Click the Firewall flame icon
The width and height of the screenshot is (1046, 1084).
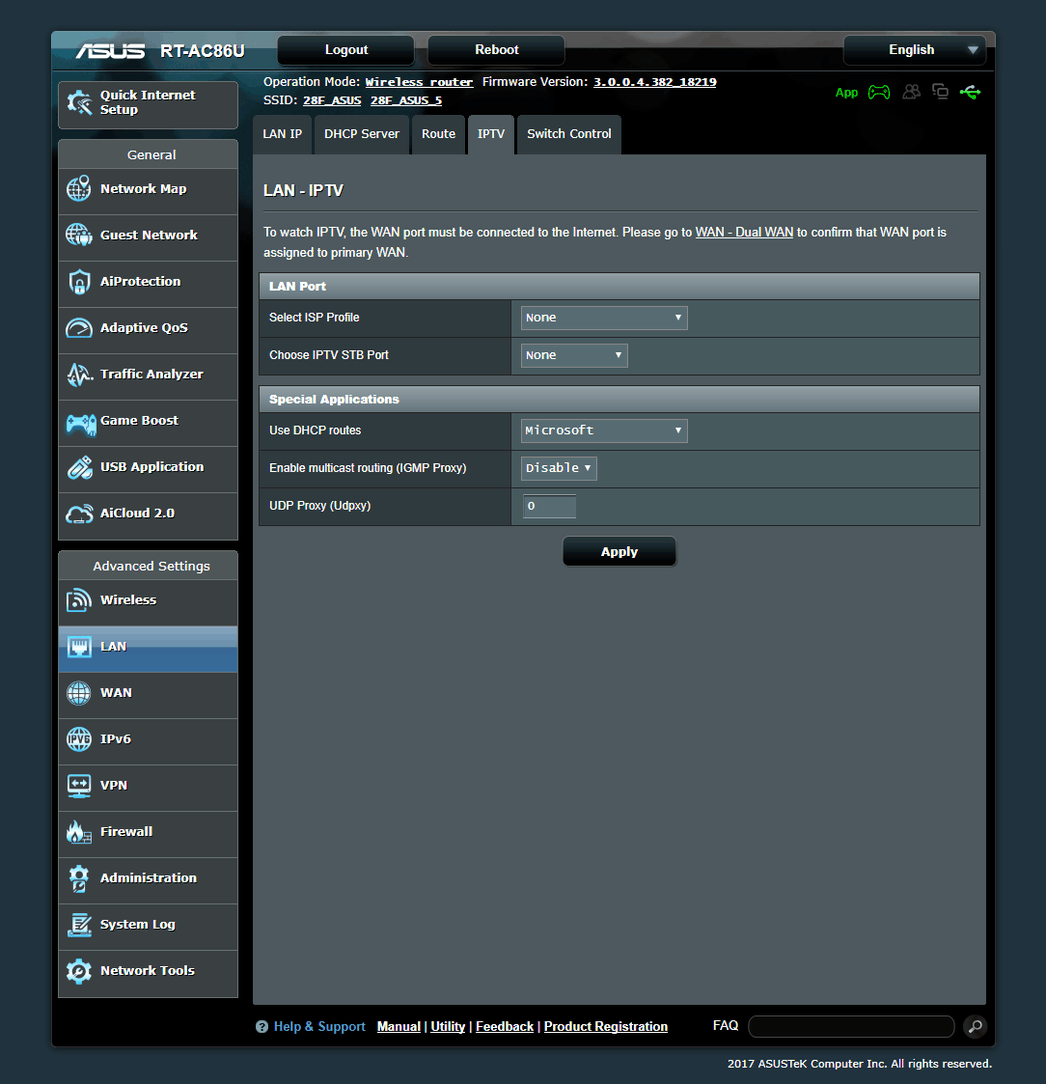[x=79, y=832]
